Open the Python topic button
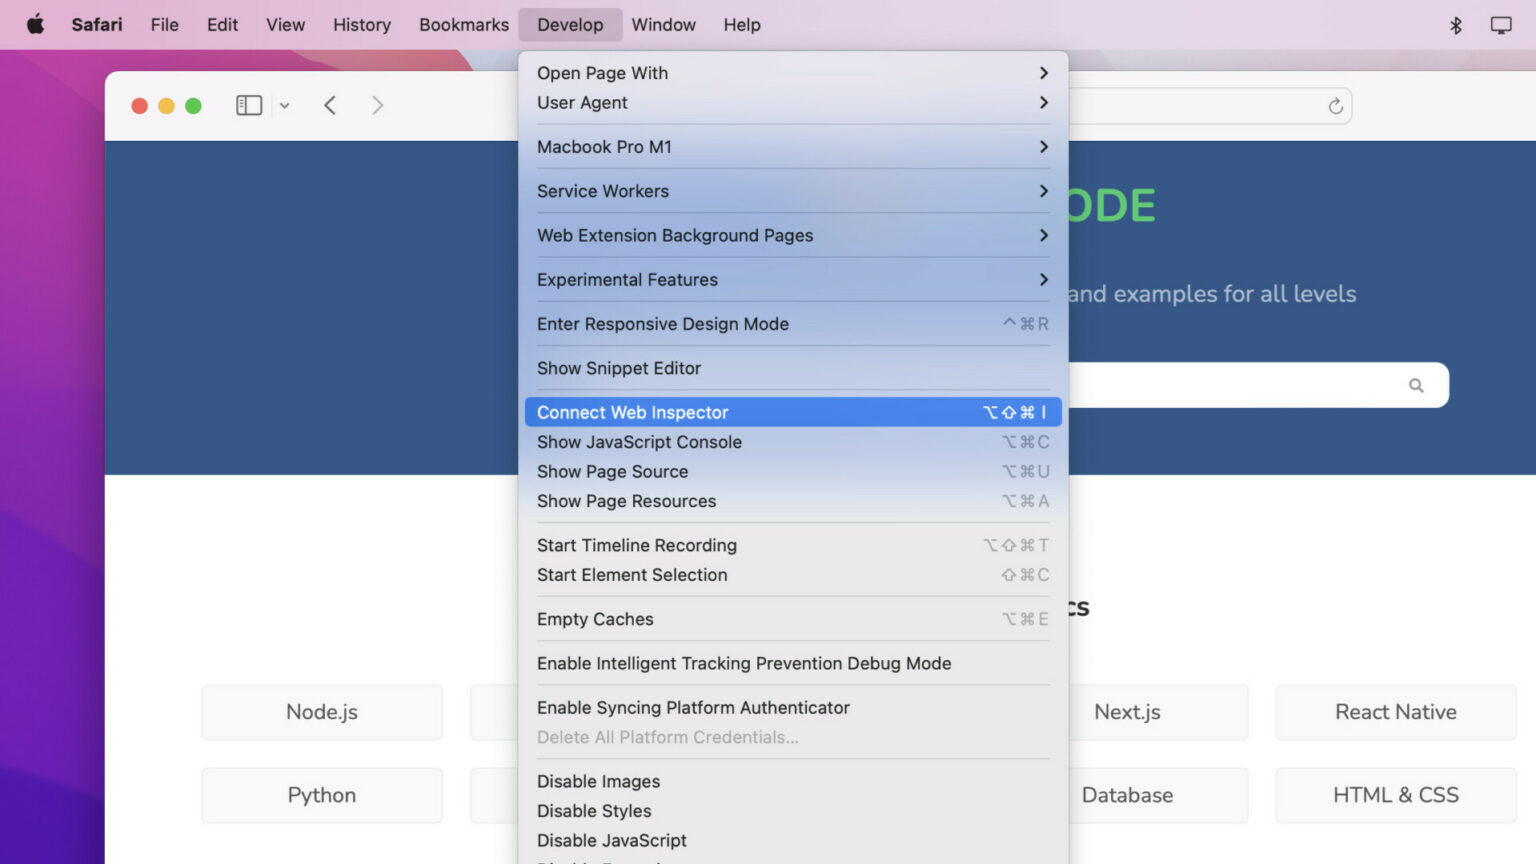Image resolution: width=1536 pixels, height=864 pixels. click(322, 795)
